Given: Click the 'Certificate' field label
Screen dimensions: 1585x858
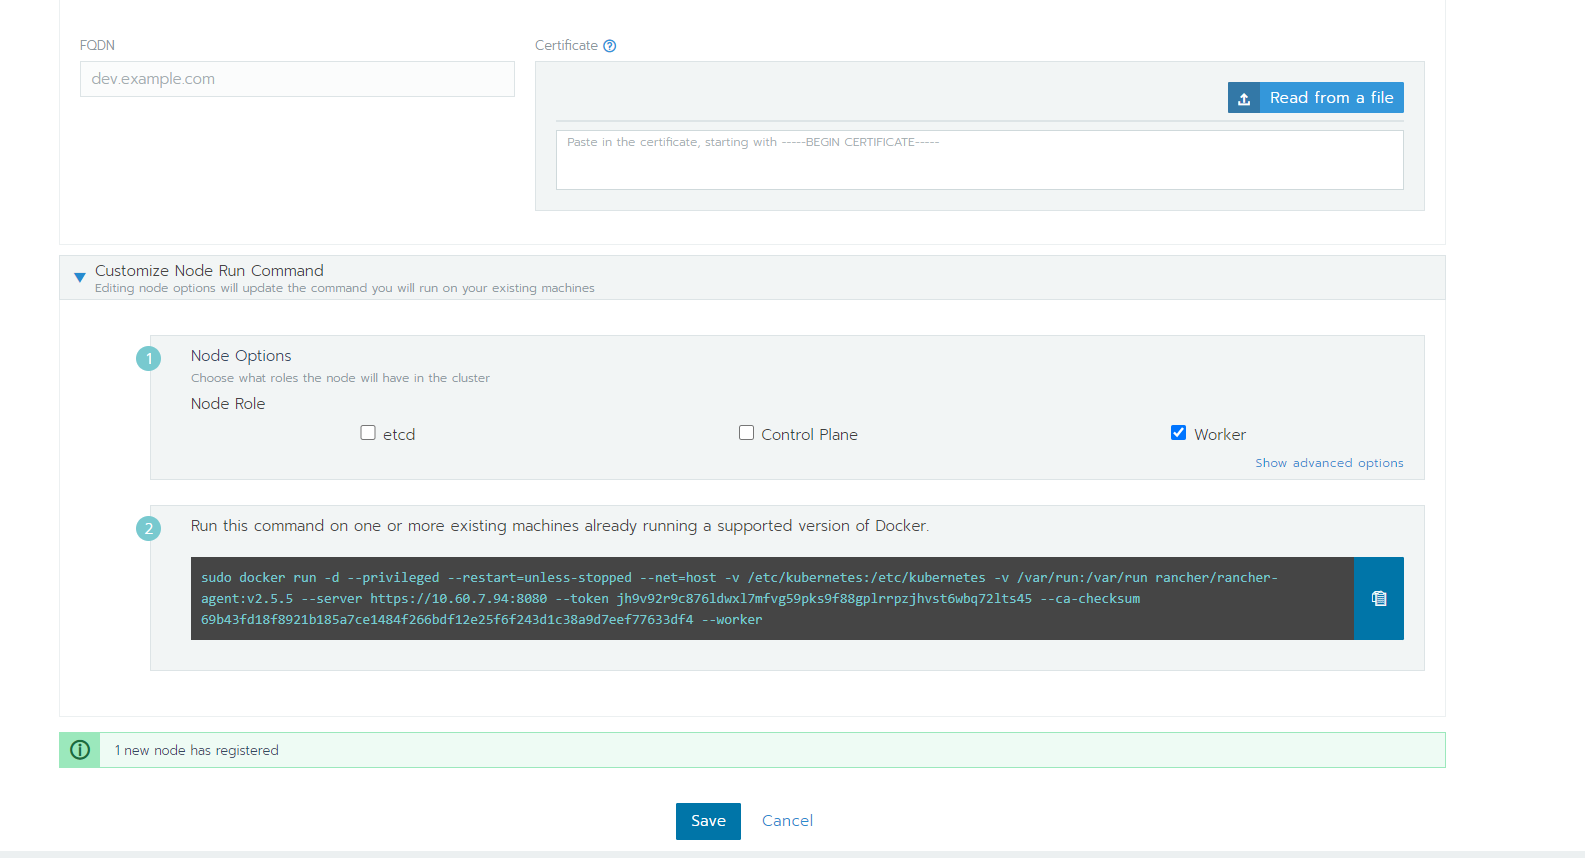Looking at the screenshot, I should coord(566,46).
